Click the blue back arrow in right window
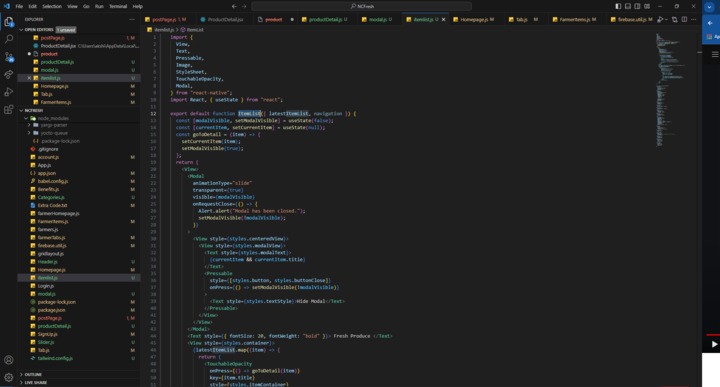Image resolution: width=720 pixels, height=387 pixels. tap(710, 22)
